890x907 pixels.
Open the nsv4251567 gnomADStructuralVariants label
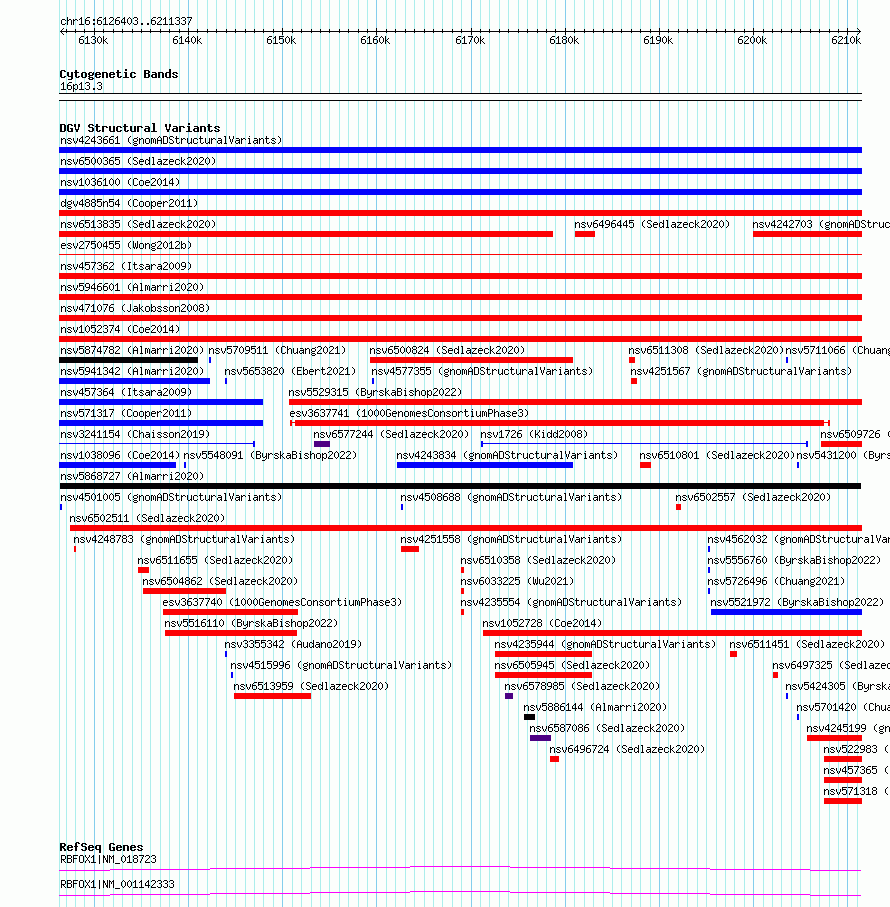pos(741,371)
